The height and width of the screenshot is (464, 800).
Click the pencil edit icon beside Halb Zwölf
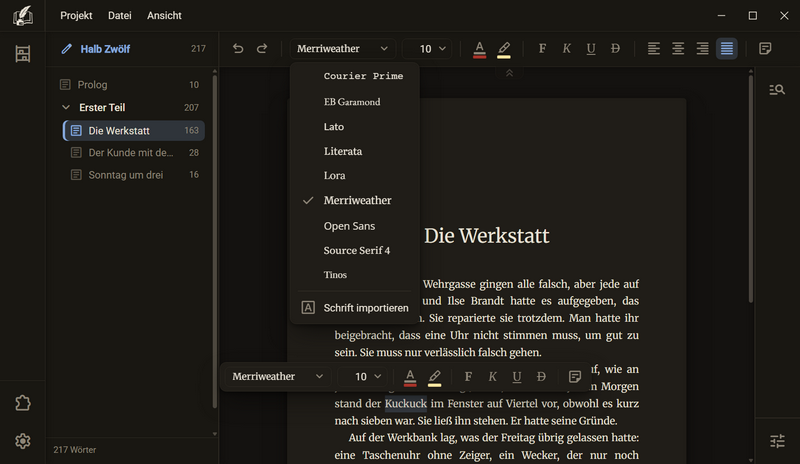(x=66, y=49)
